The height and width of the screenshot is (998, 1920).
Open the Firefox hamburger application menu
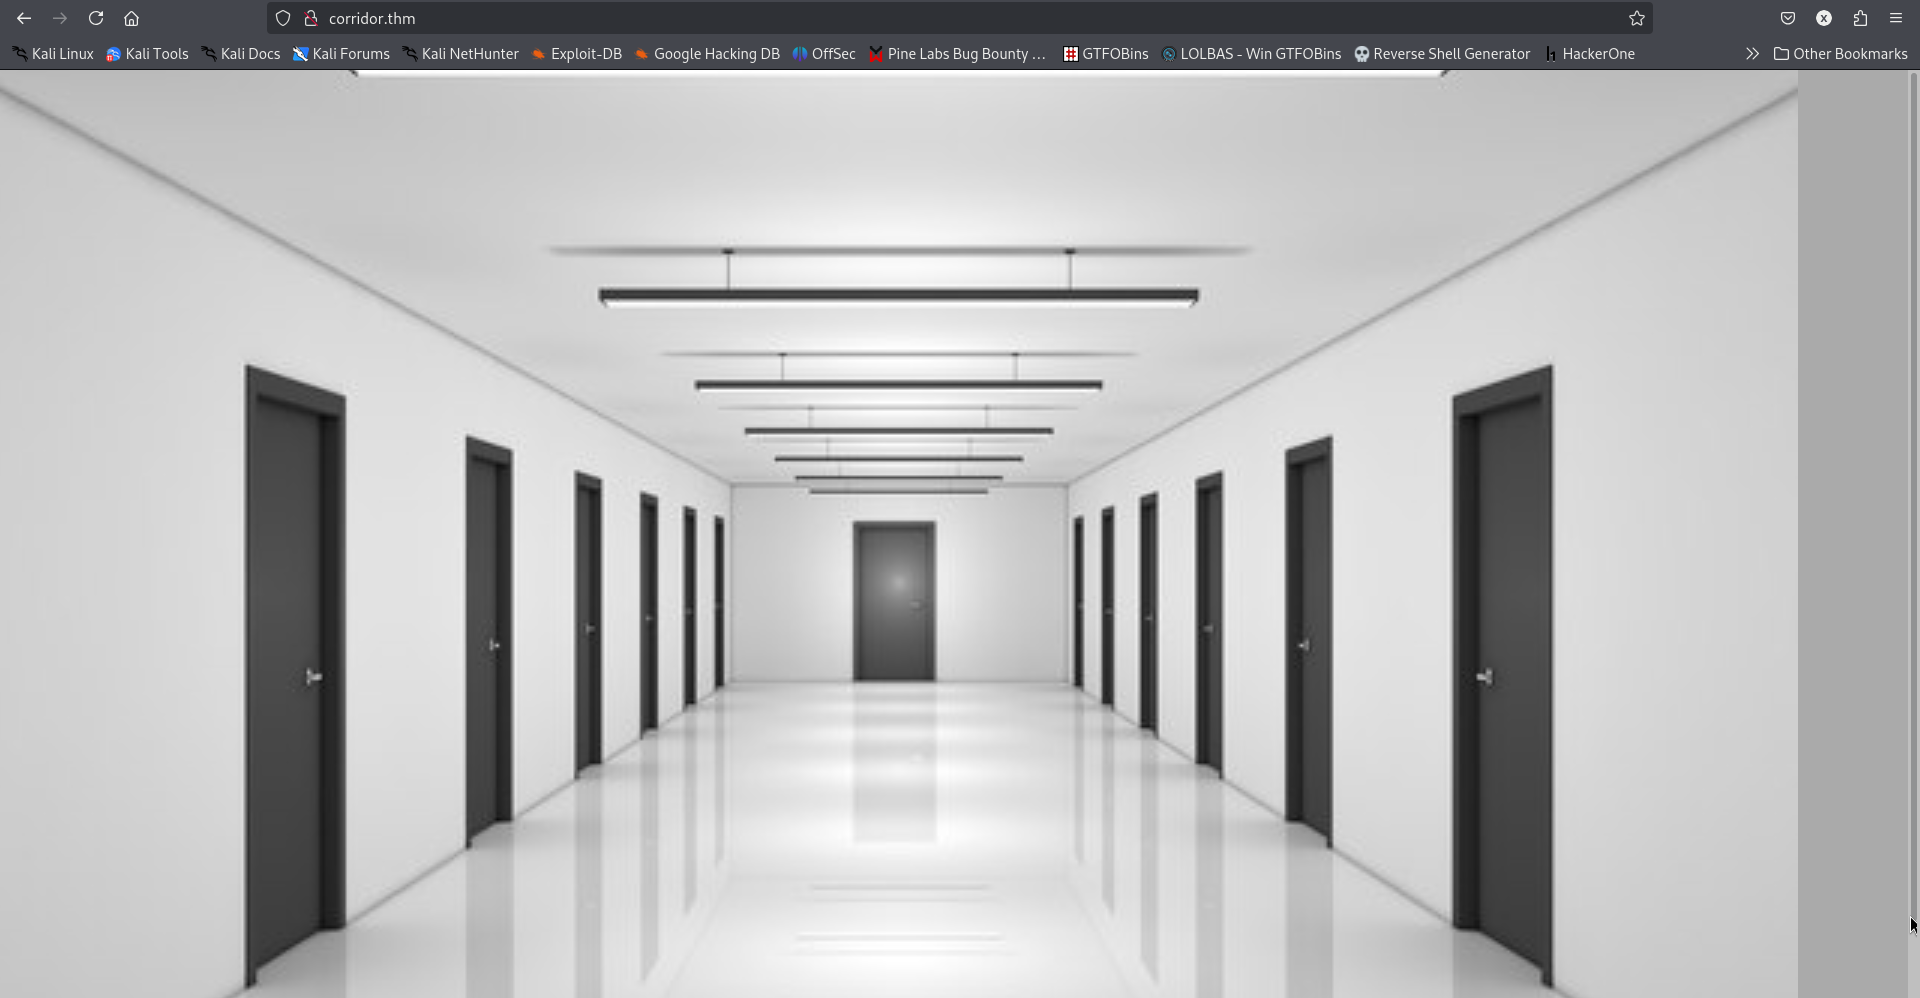[1896, 18]
